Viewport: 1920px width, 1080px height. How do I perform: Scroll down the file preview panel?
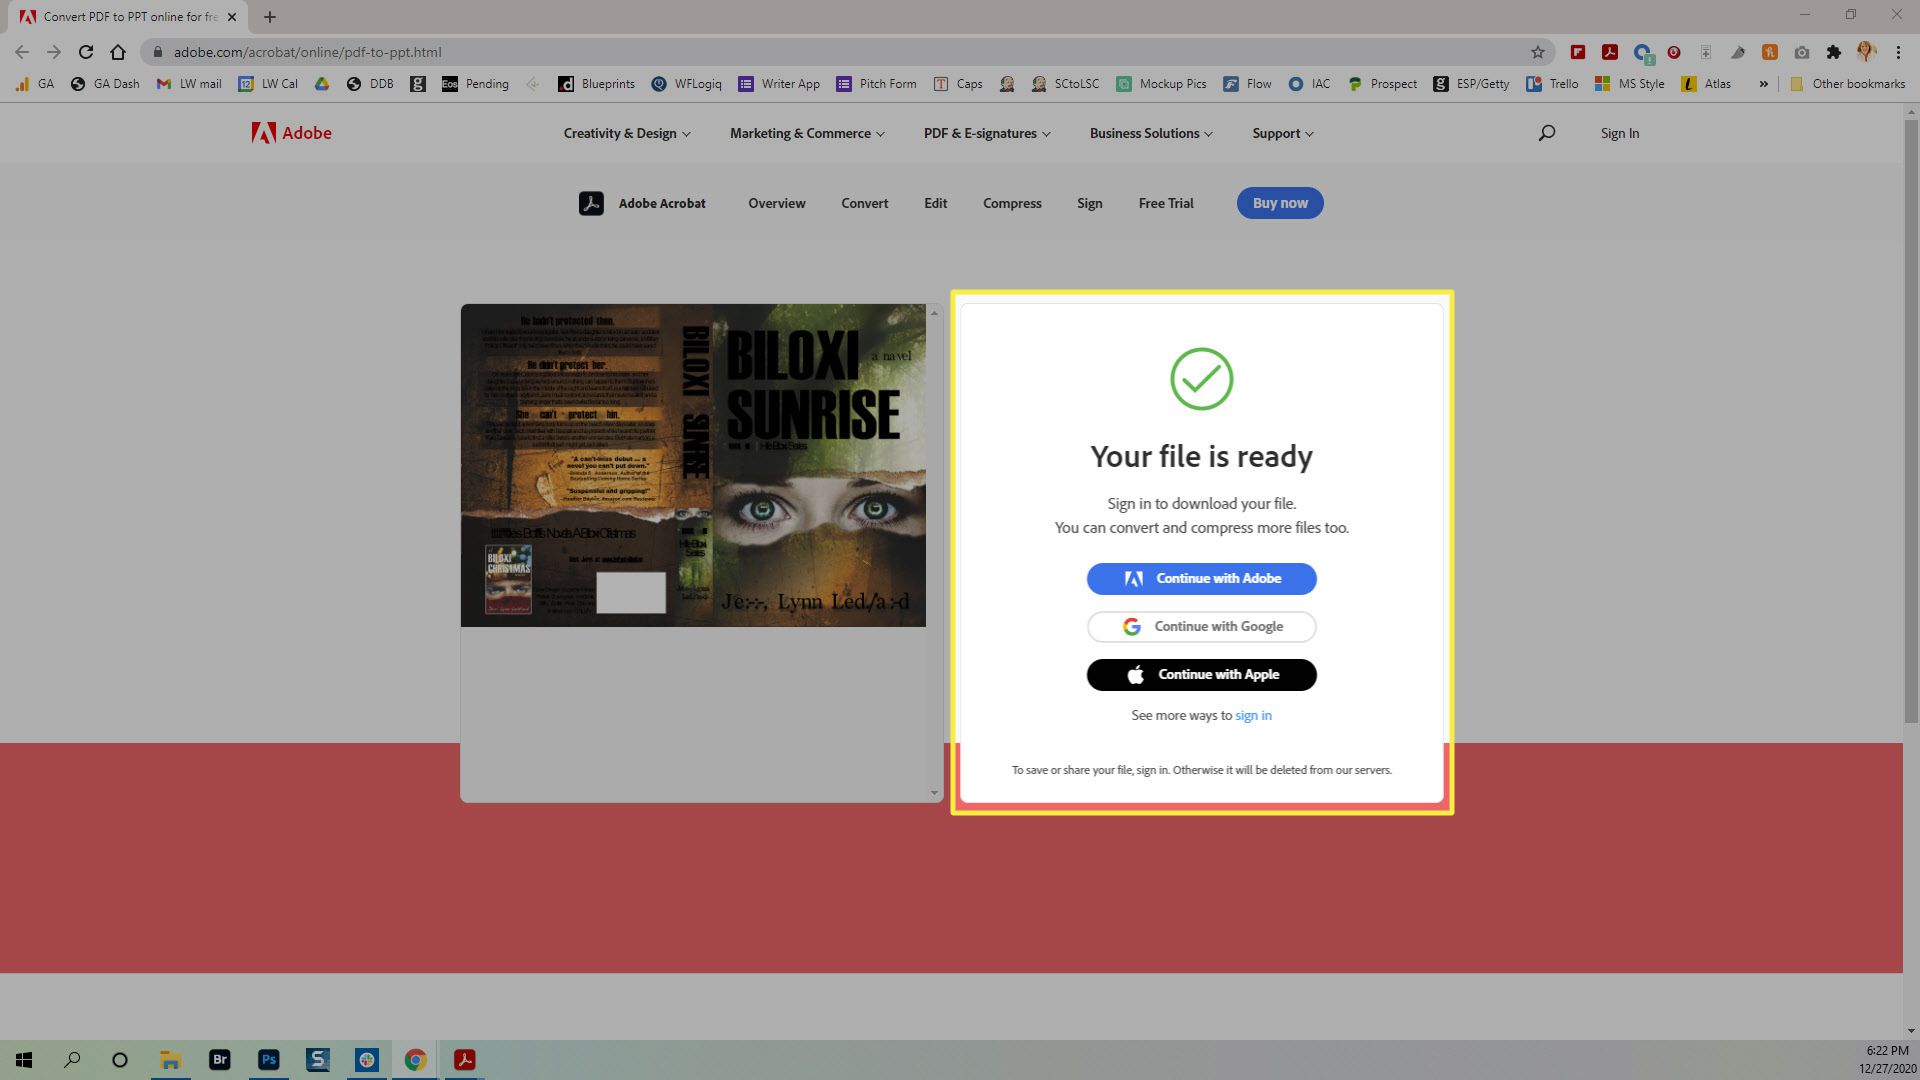pos(935,794)
